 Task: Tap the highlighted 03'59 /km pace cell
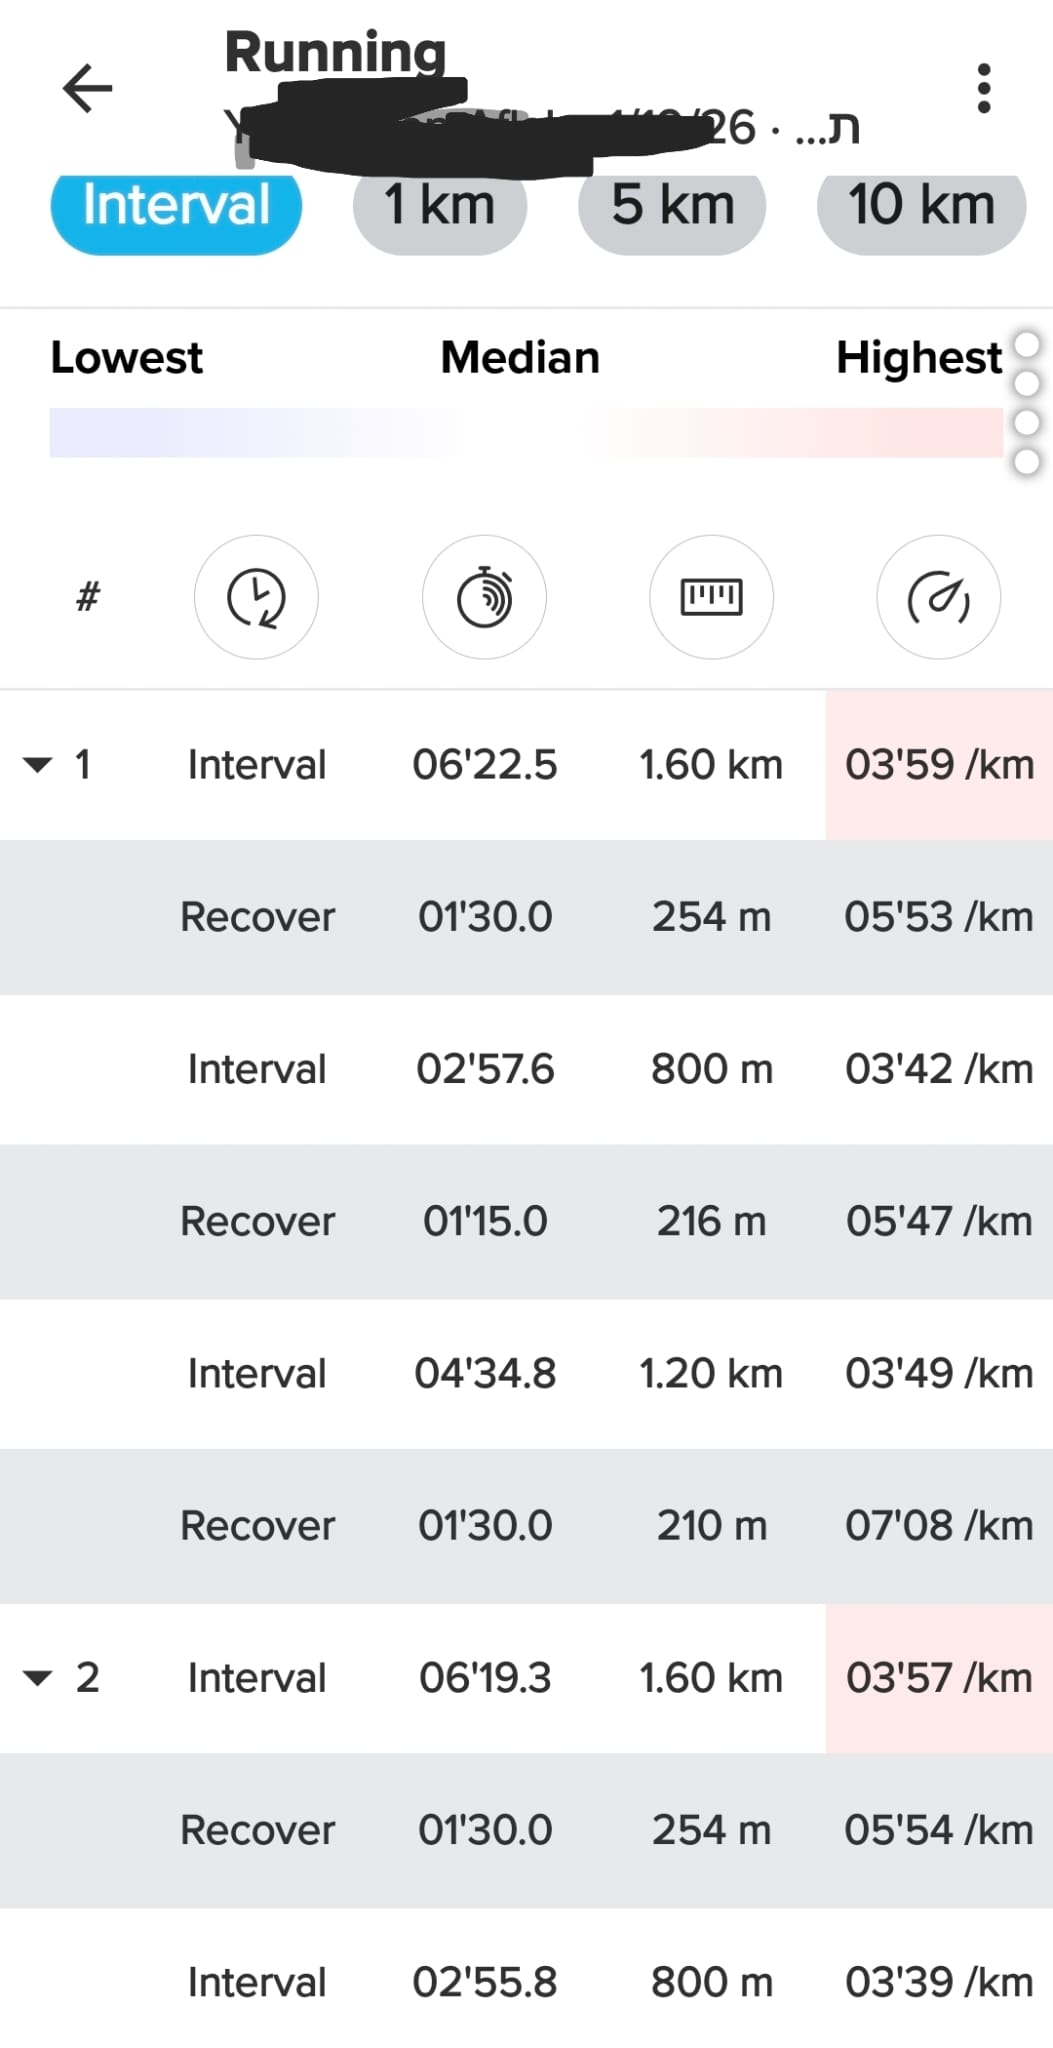(938, 765)
